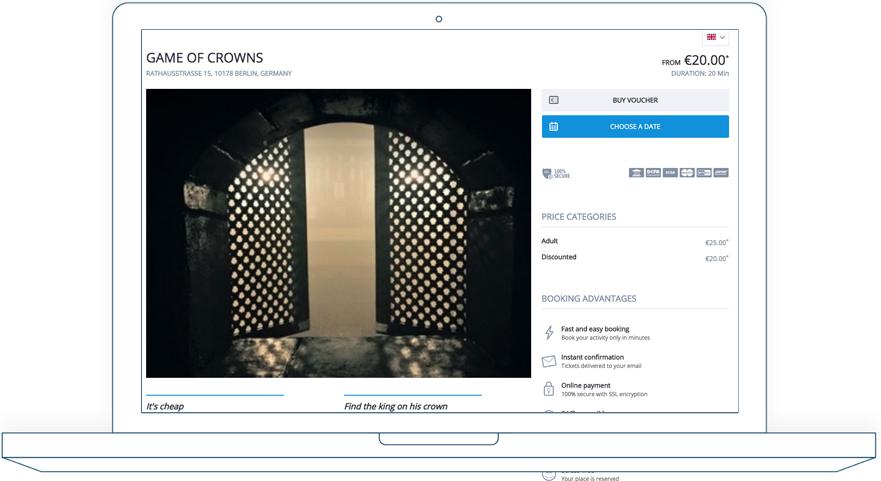Image resolution: width=881 pixels, height=481 pixels.
Task: Click the Mastercard payment icon
Action: tap(687, 173)
